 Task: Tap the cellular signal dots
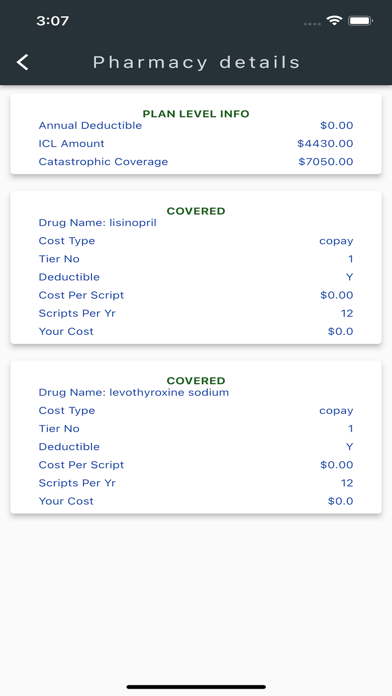[x=312, y=24]
